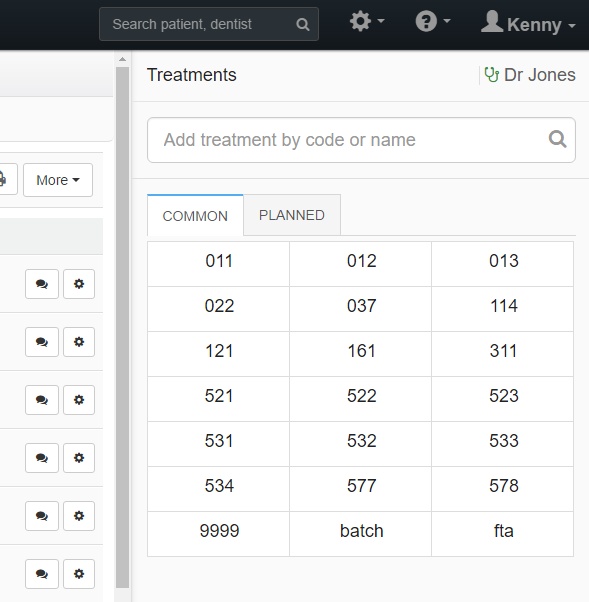Open the More dropdown button
Image resolution: width=589 pixels, height=602 pixels.
click(x=58, y=180)
